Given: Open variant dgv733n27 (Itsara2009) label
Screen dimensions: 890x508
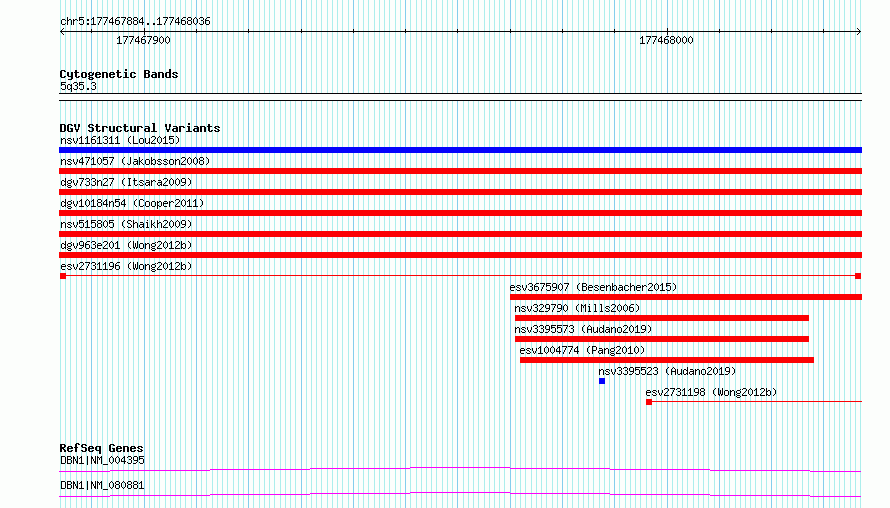Looking at the screenshot, I should 126,182.
